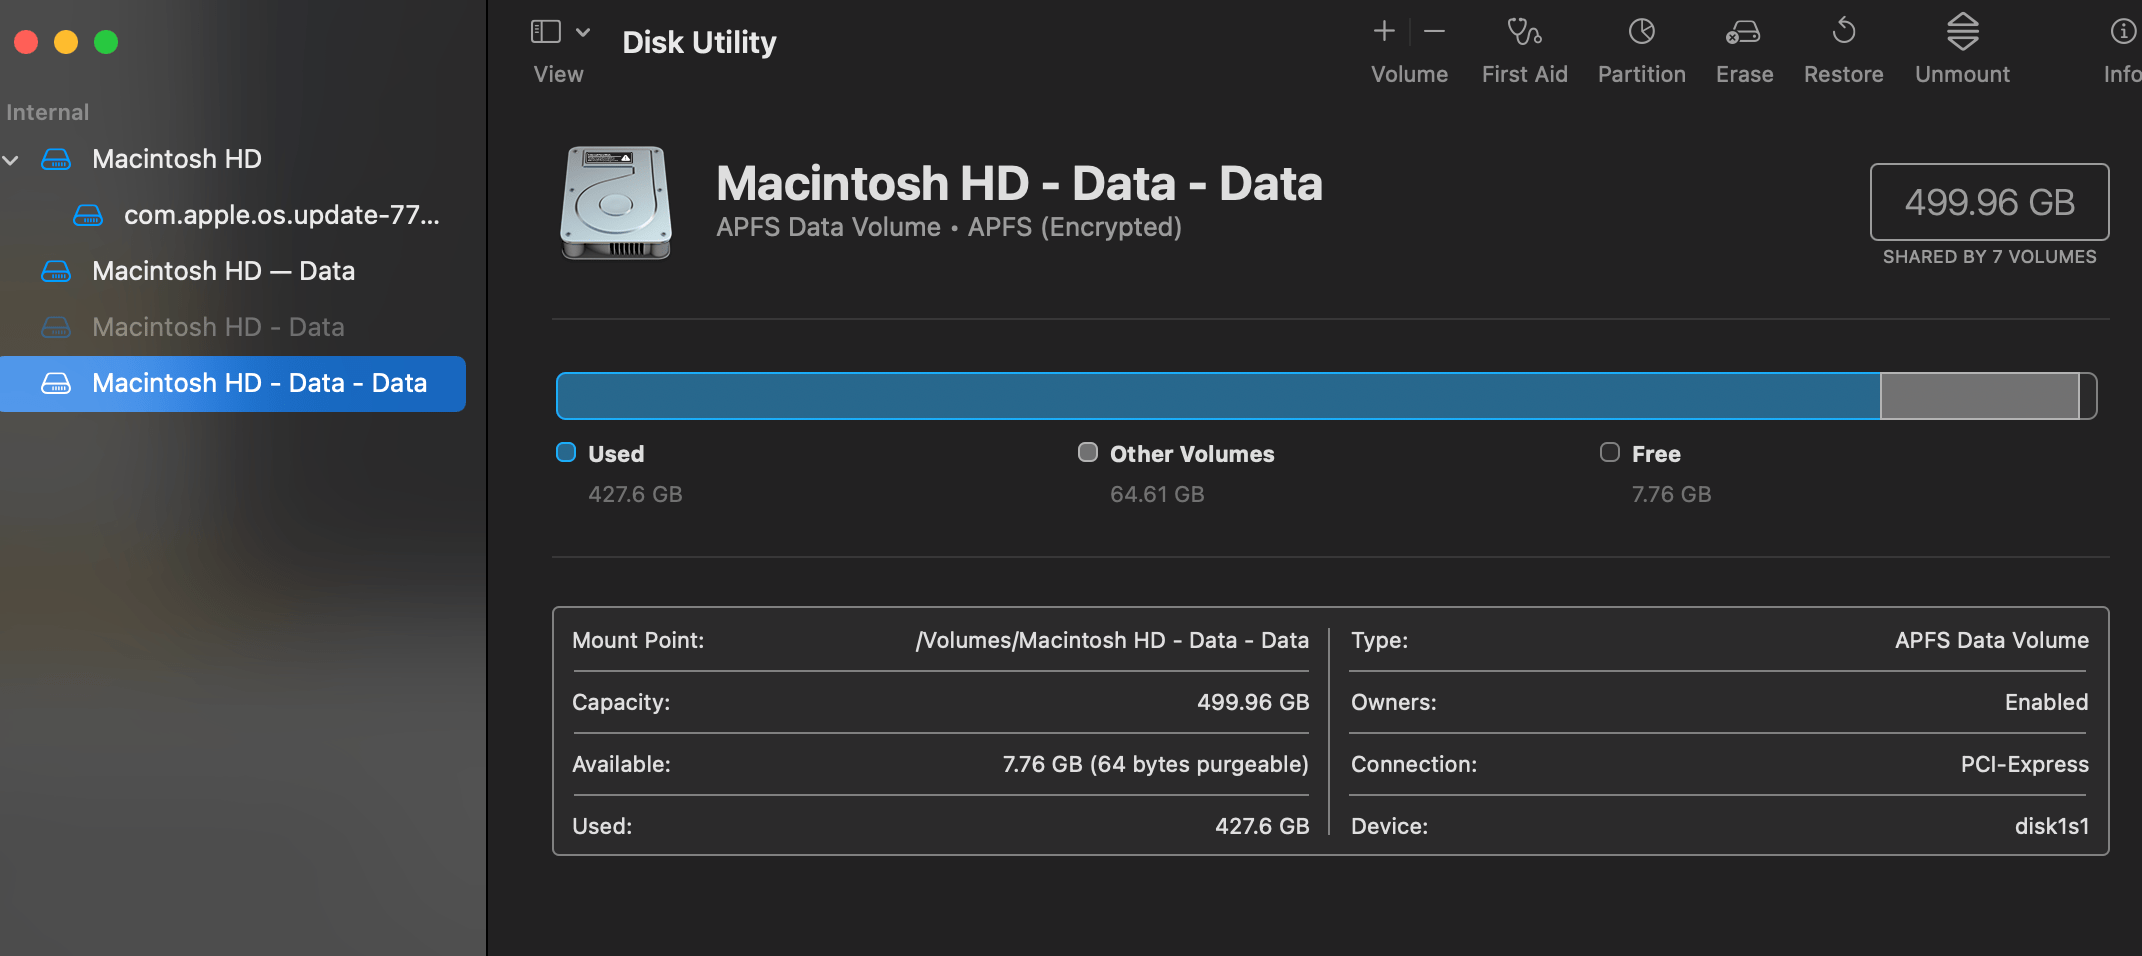
Task: Add a new APFS volume with plus icon
Action: point(1384,31)
